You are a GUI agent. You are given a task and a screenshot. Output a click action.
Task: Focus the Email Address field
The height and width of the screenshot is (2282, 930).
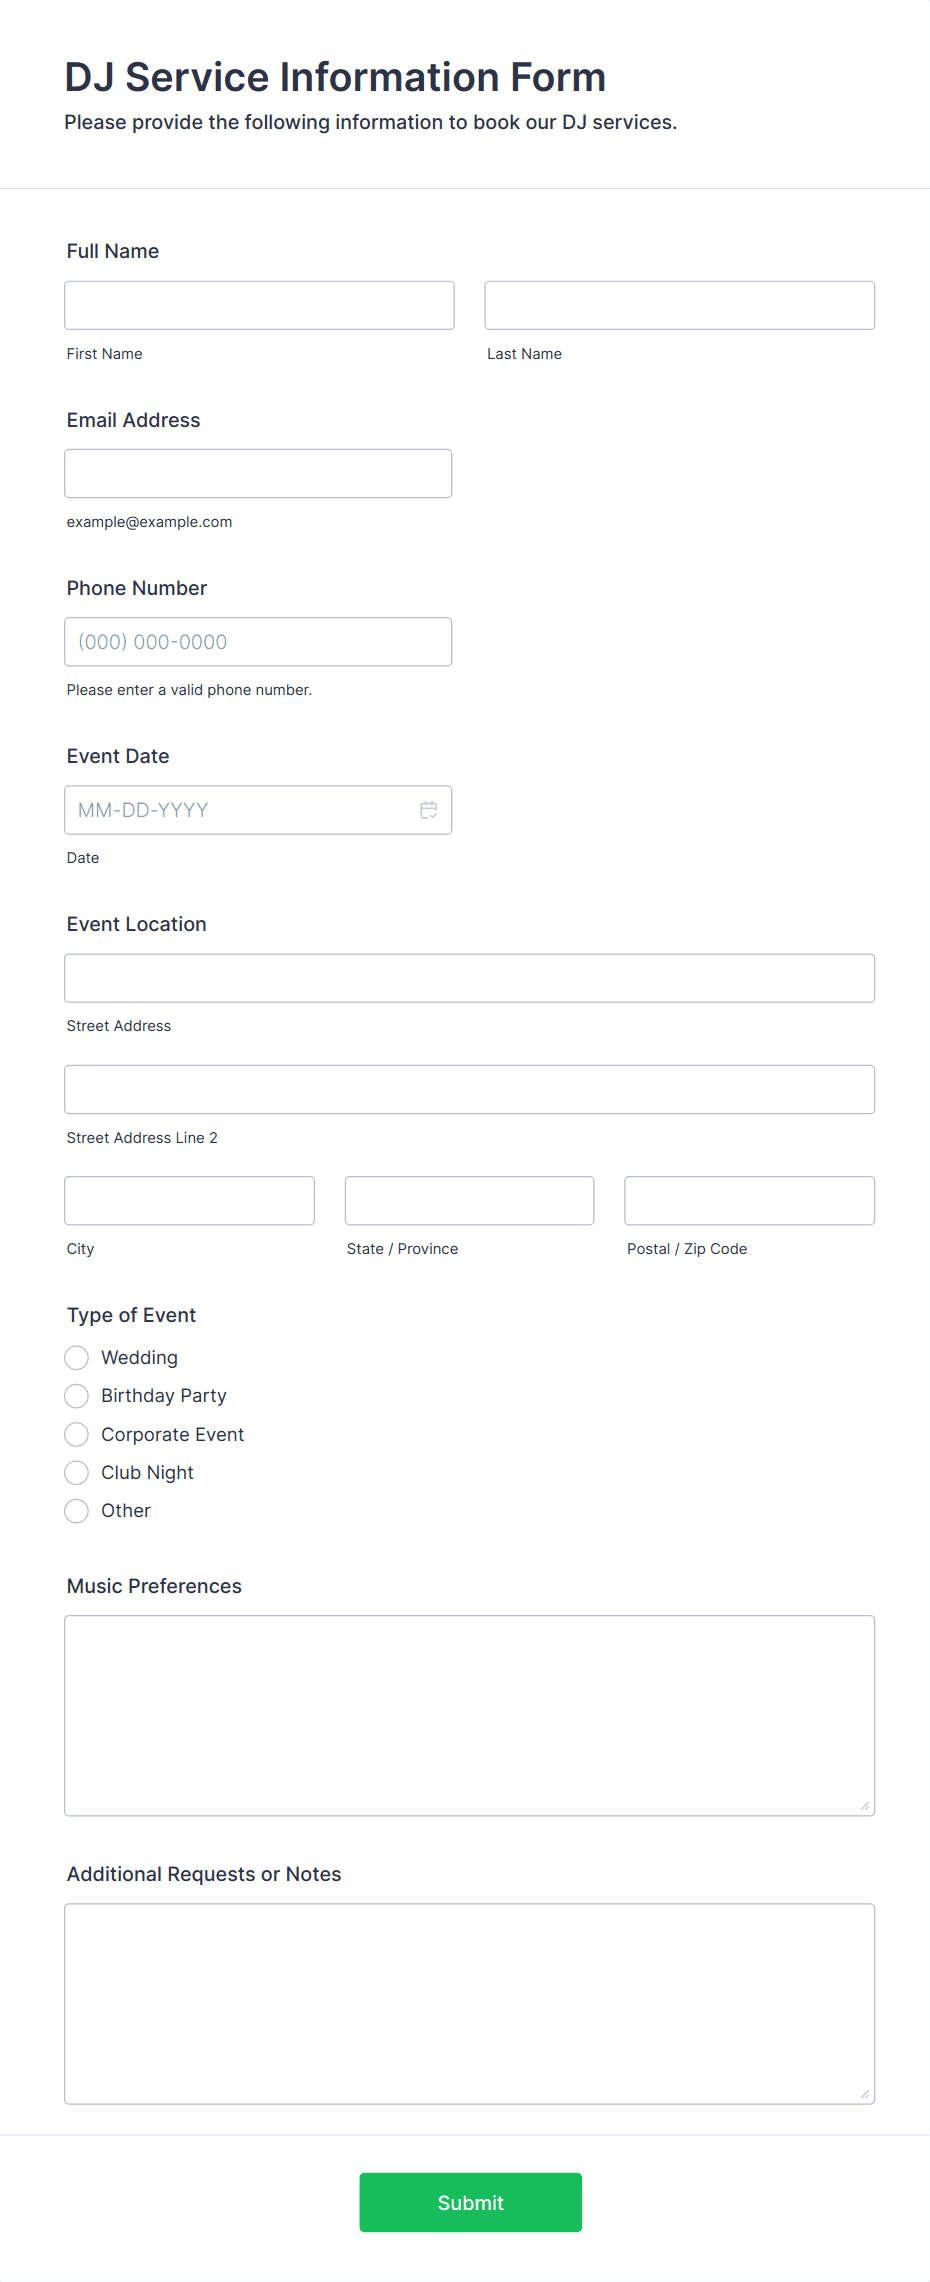point(258,473)
